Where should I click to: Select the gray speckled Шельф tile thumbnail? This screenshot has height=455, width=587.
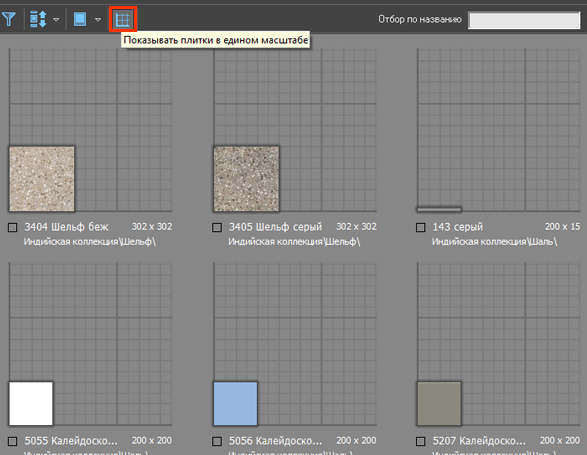point(246,179)
